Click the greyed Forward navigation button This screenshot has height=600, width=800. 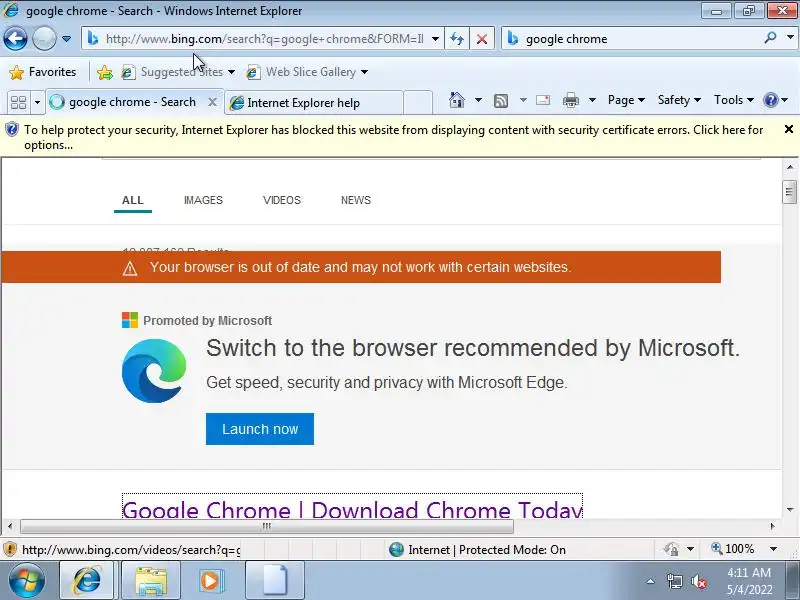(x=44, y=38)
